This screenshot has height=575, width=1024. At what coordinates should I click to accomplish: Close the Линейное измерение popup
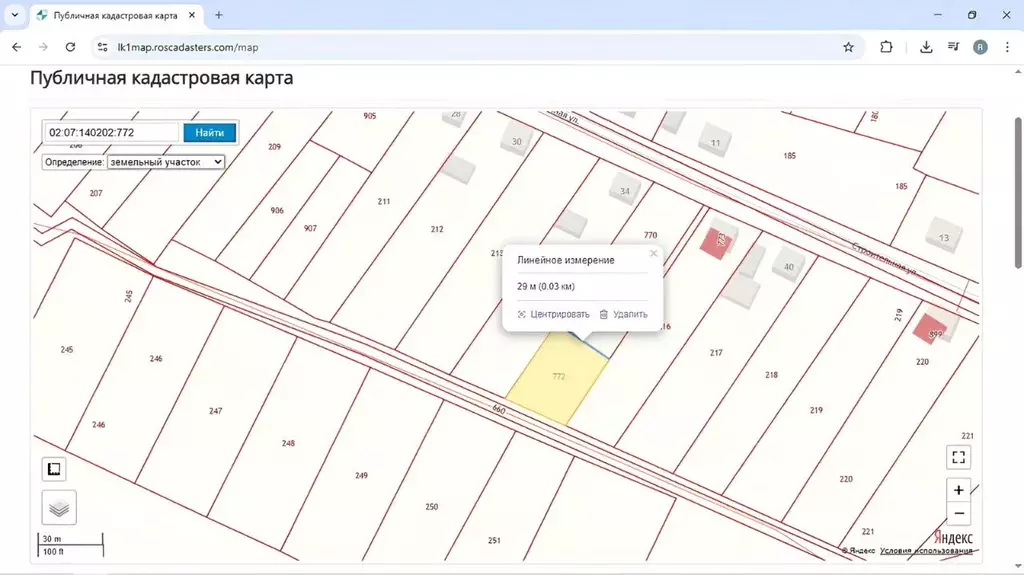(x=654, y=254)
